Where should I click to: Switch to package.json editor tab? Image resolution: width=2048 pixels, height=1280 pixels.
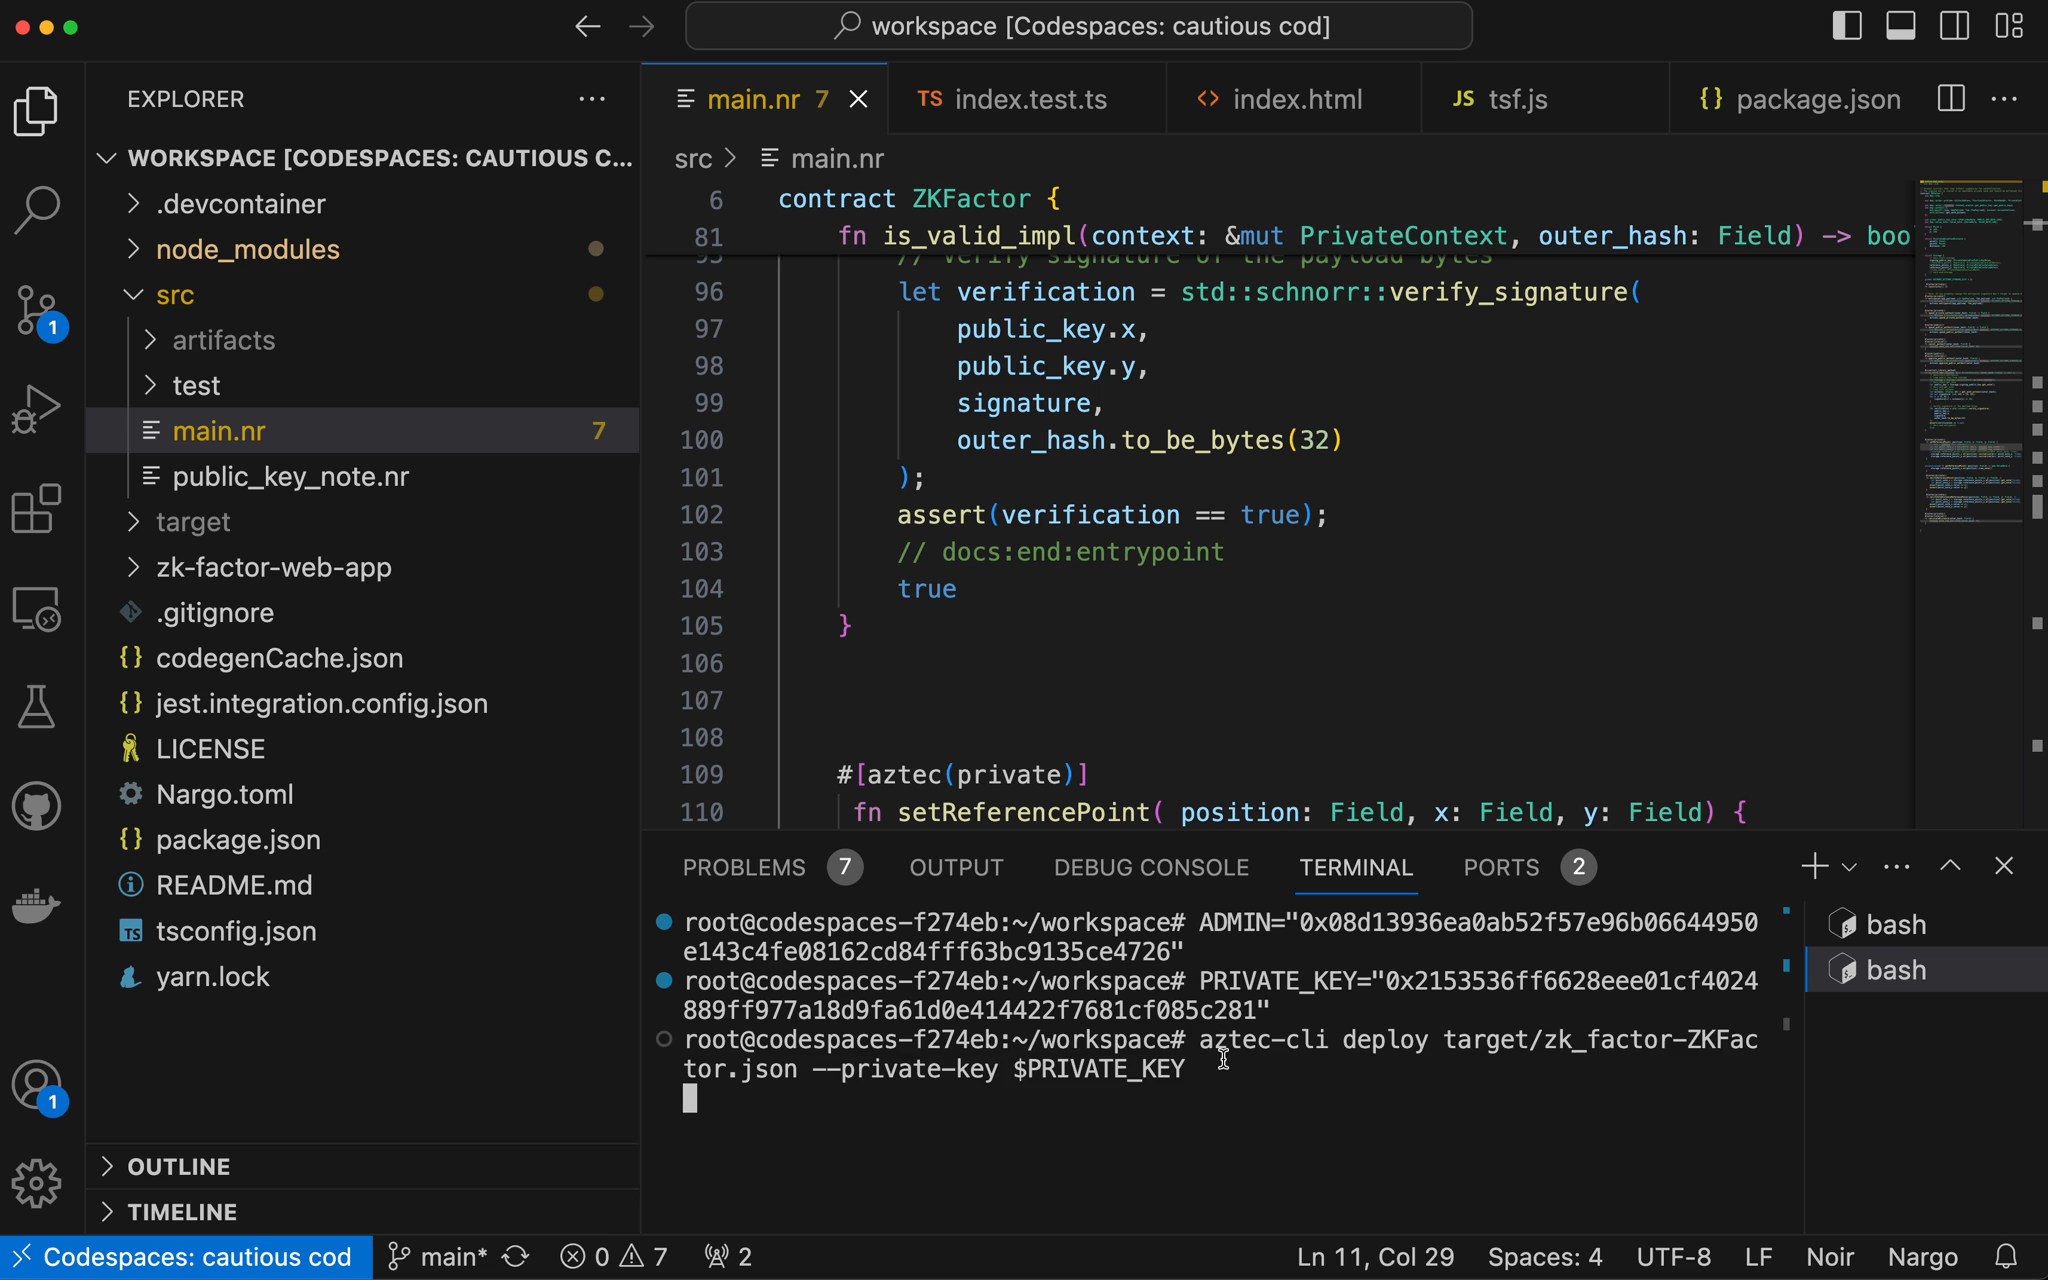1800,99
